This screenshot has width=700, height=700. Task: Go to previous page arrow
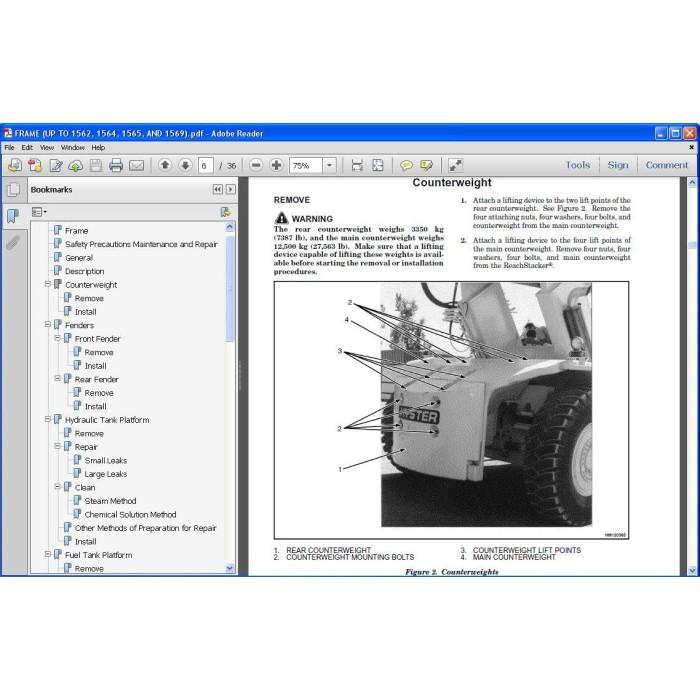coord(165,165)
